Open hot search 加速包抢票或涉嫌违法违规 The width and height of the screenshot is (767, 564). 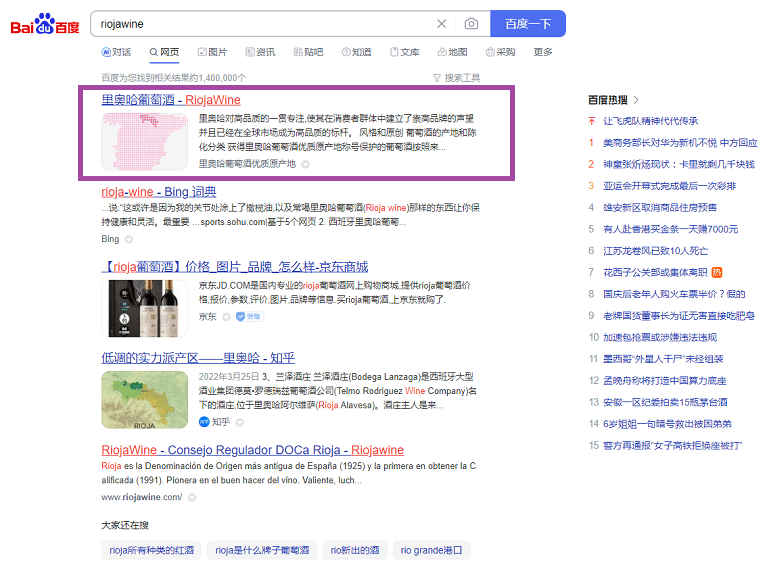(660, 337)
